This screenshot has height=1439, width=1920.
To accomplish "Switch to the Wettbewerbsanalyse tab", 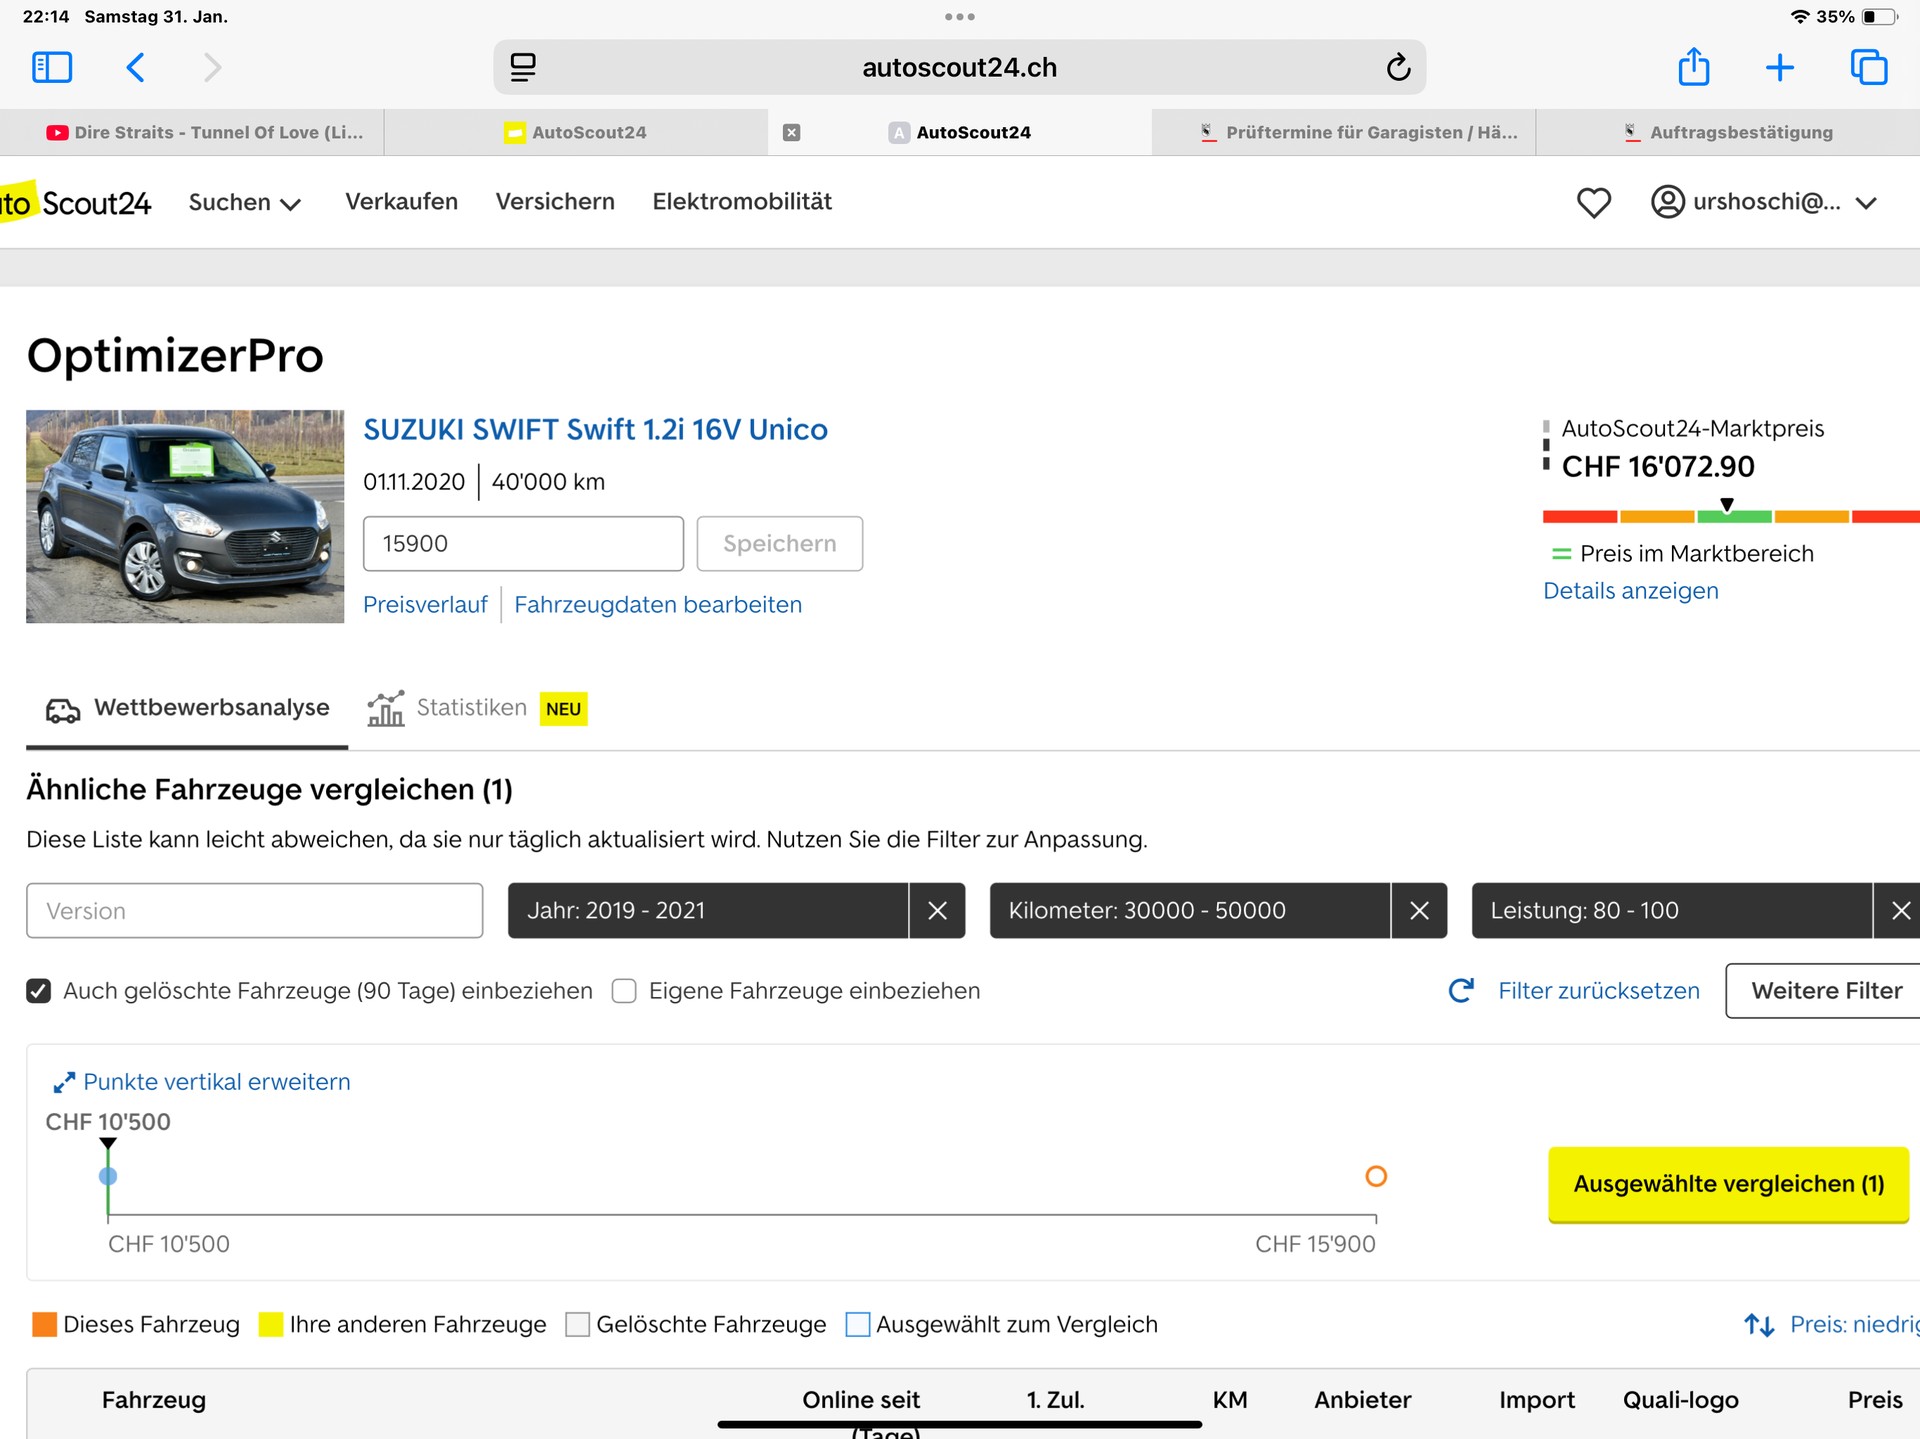I will 187,708.
